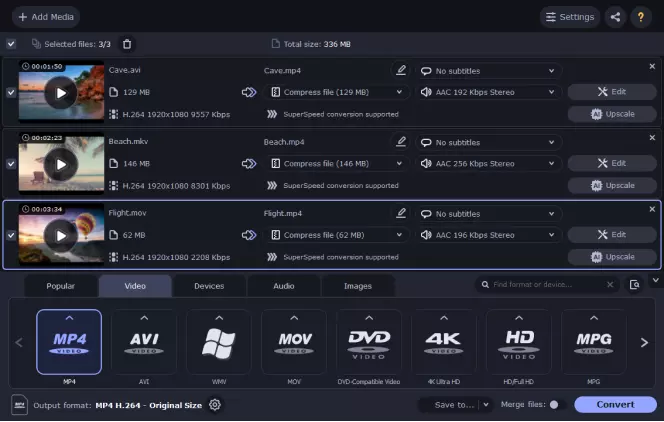Image resolution: width=664 pixels, height=422 pixels.
Task: Click AI Upscale for Beach.mkv
Action: [x=612, y=185]
